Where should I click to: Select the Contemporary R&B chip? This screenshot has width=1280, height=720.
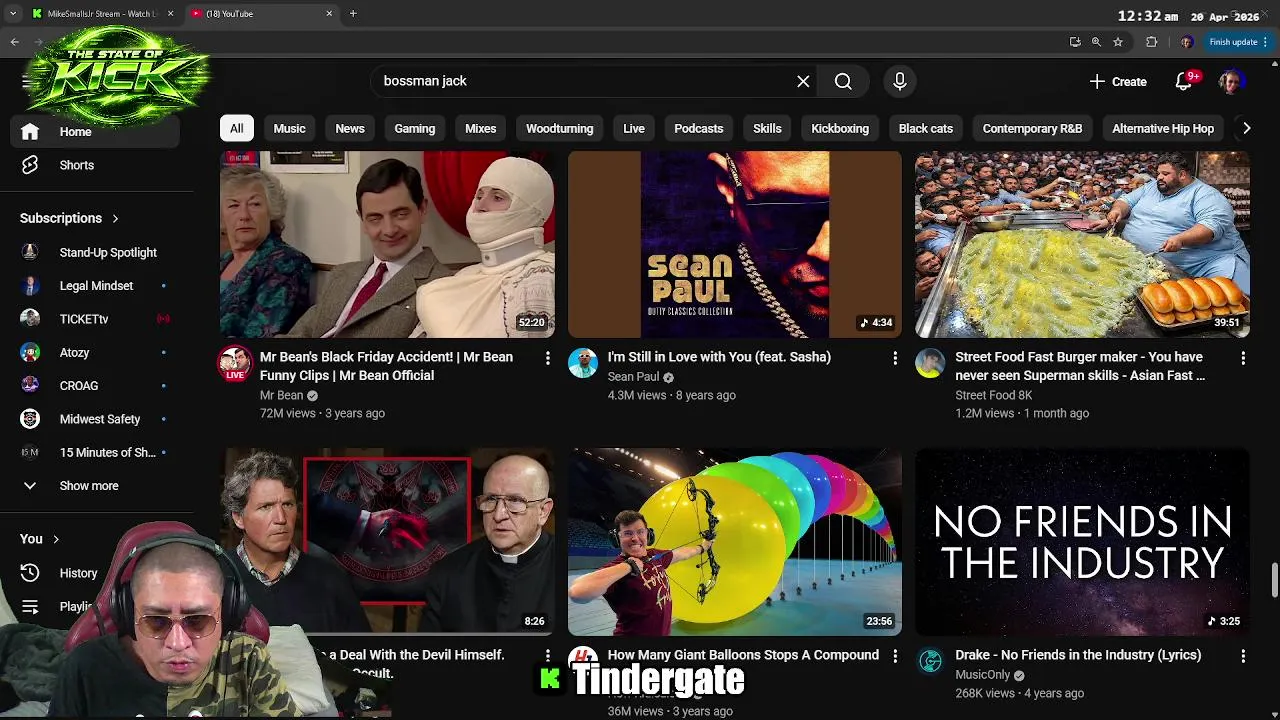(1032, 128)
